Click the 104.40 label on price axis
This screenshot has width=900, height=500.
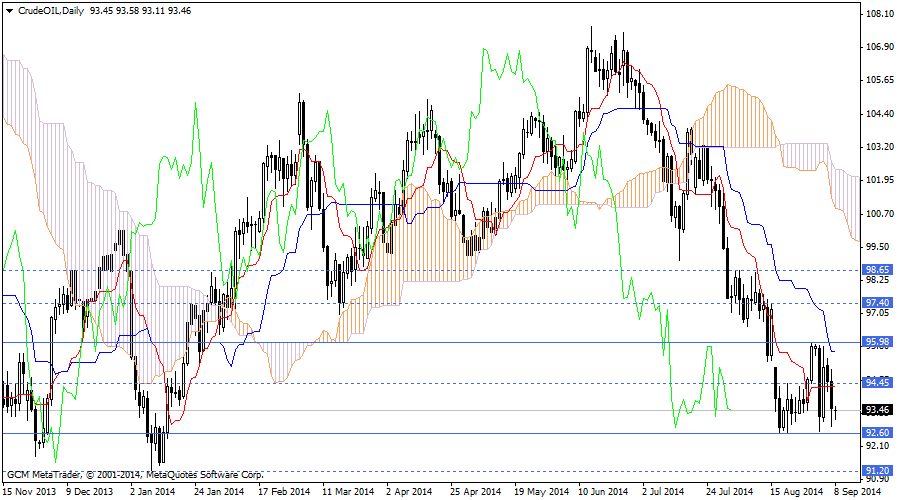point(879,113)
